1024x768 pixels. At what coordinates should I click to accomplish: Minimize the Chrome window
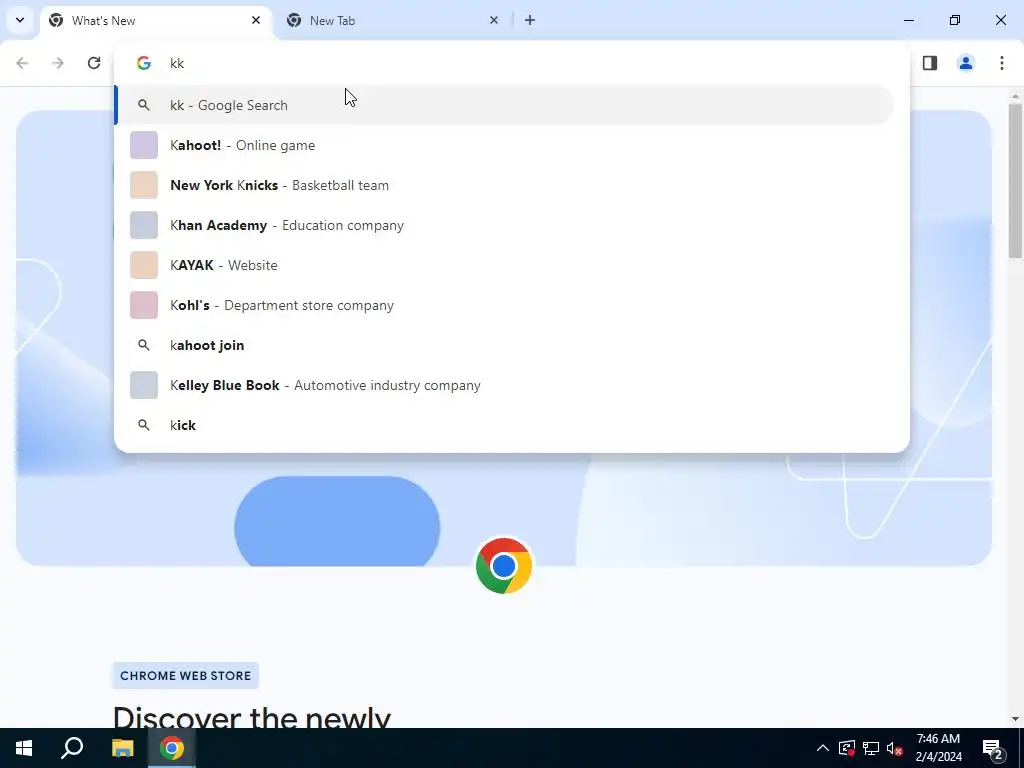(x=908, y=20)
